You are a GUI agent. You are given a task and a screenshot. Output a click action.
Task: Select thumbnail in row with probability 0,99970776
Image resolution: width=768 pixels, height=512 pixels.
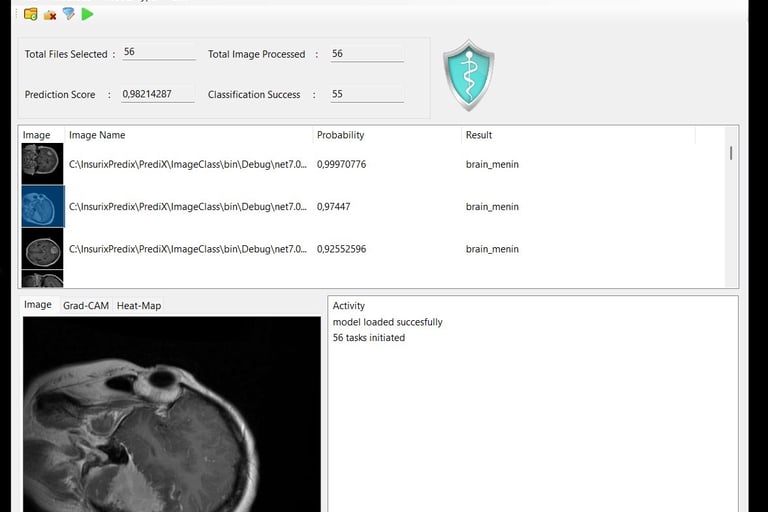pos(42,164)
